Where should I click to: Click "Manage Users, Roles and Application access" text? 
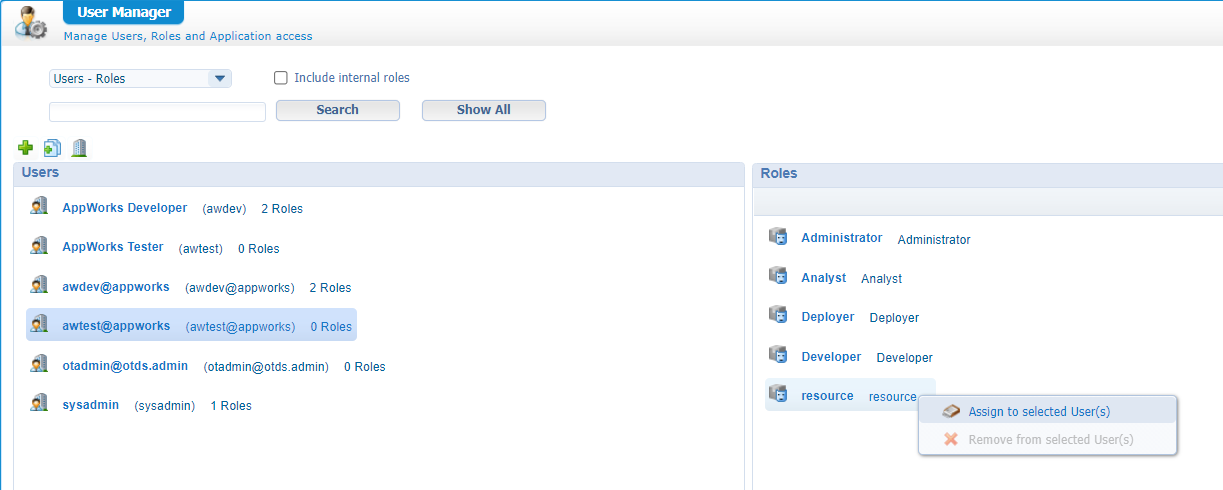[188, 36]
